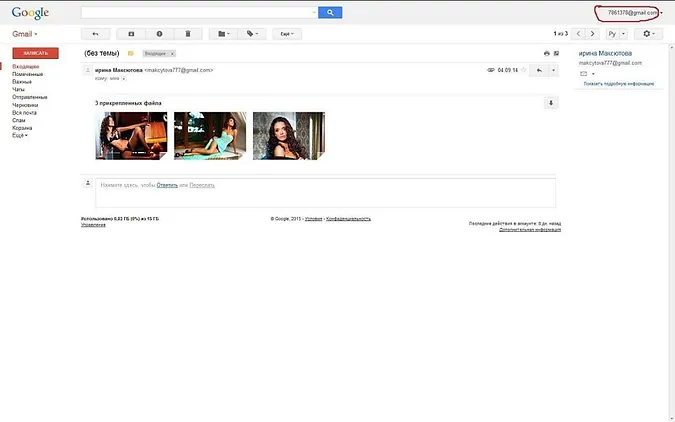
Task: Open the Важные folder
Action: [22, 82]
